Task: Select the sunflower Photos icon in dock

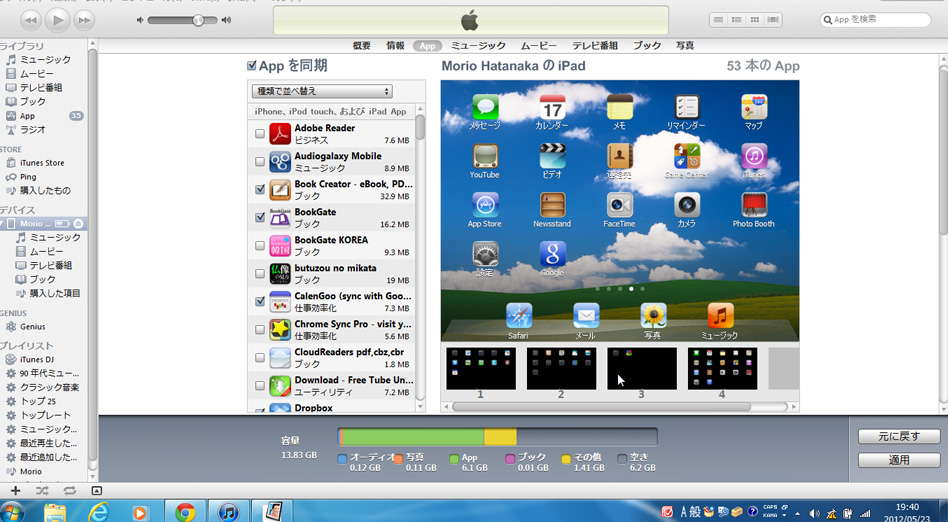Action: pos(654,316)
